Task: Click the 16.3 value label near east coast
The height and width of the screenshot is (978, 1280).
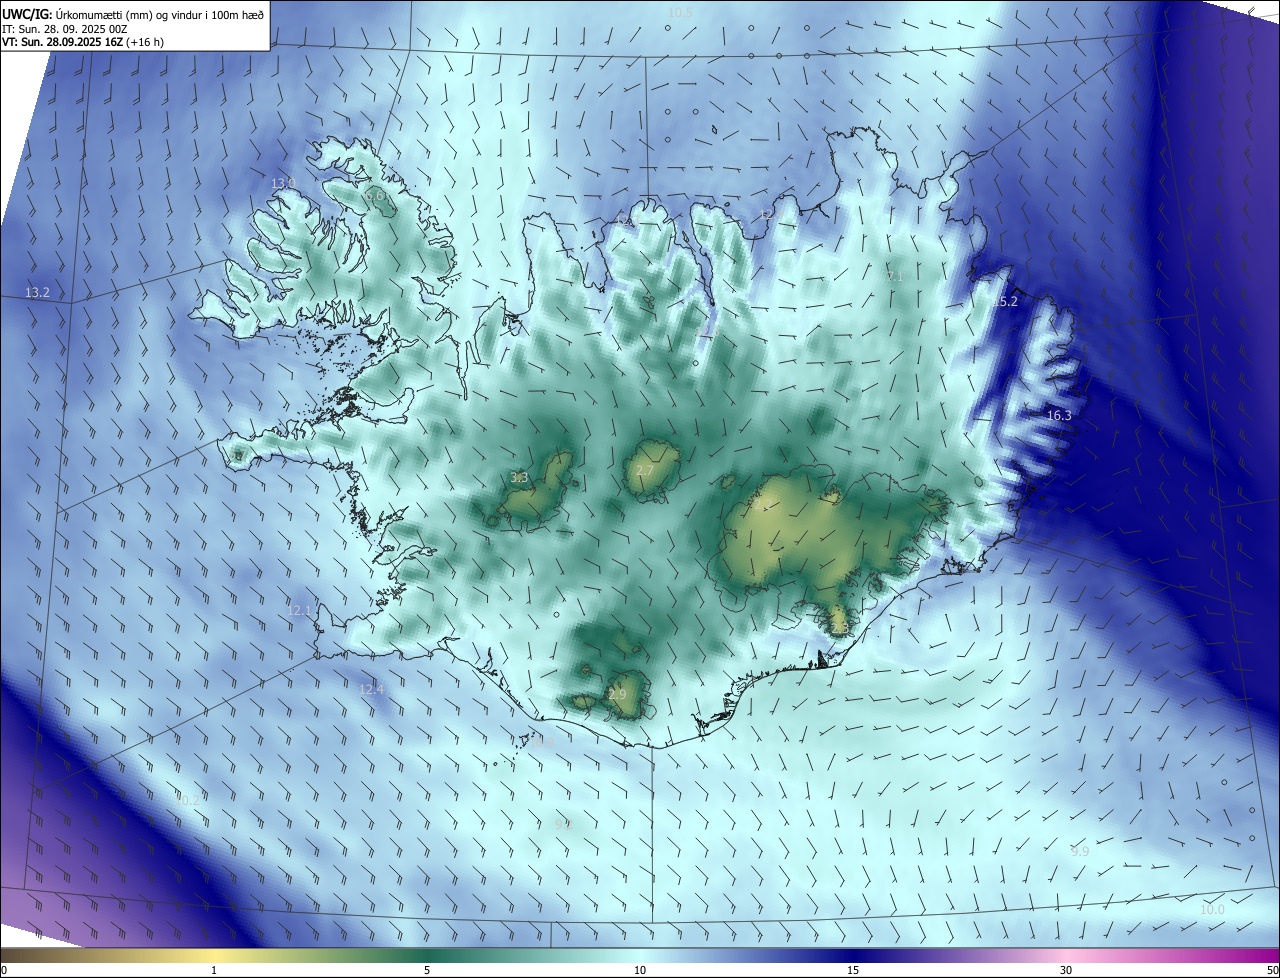Action: coord(1059,415)
